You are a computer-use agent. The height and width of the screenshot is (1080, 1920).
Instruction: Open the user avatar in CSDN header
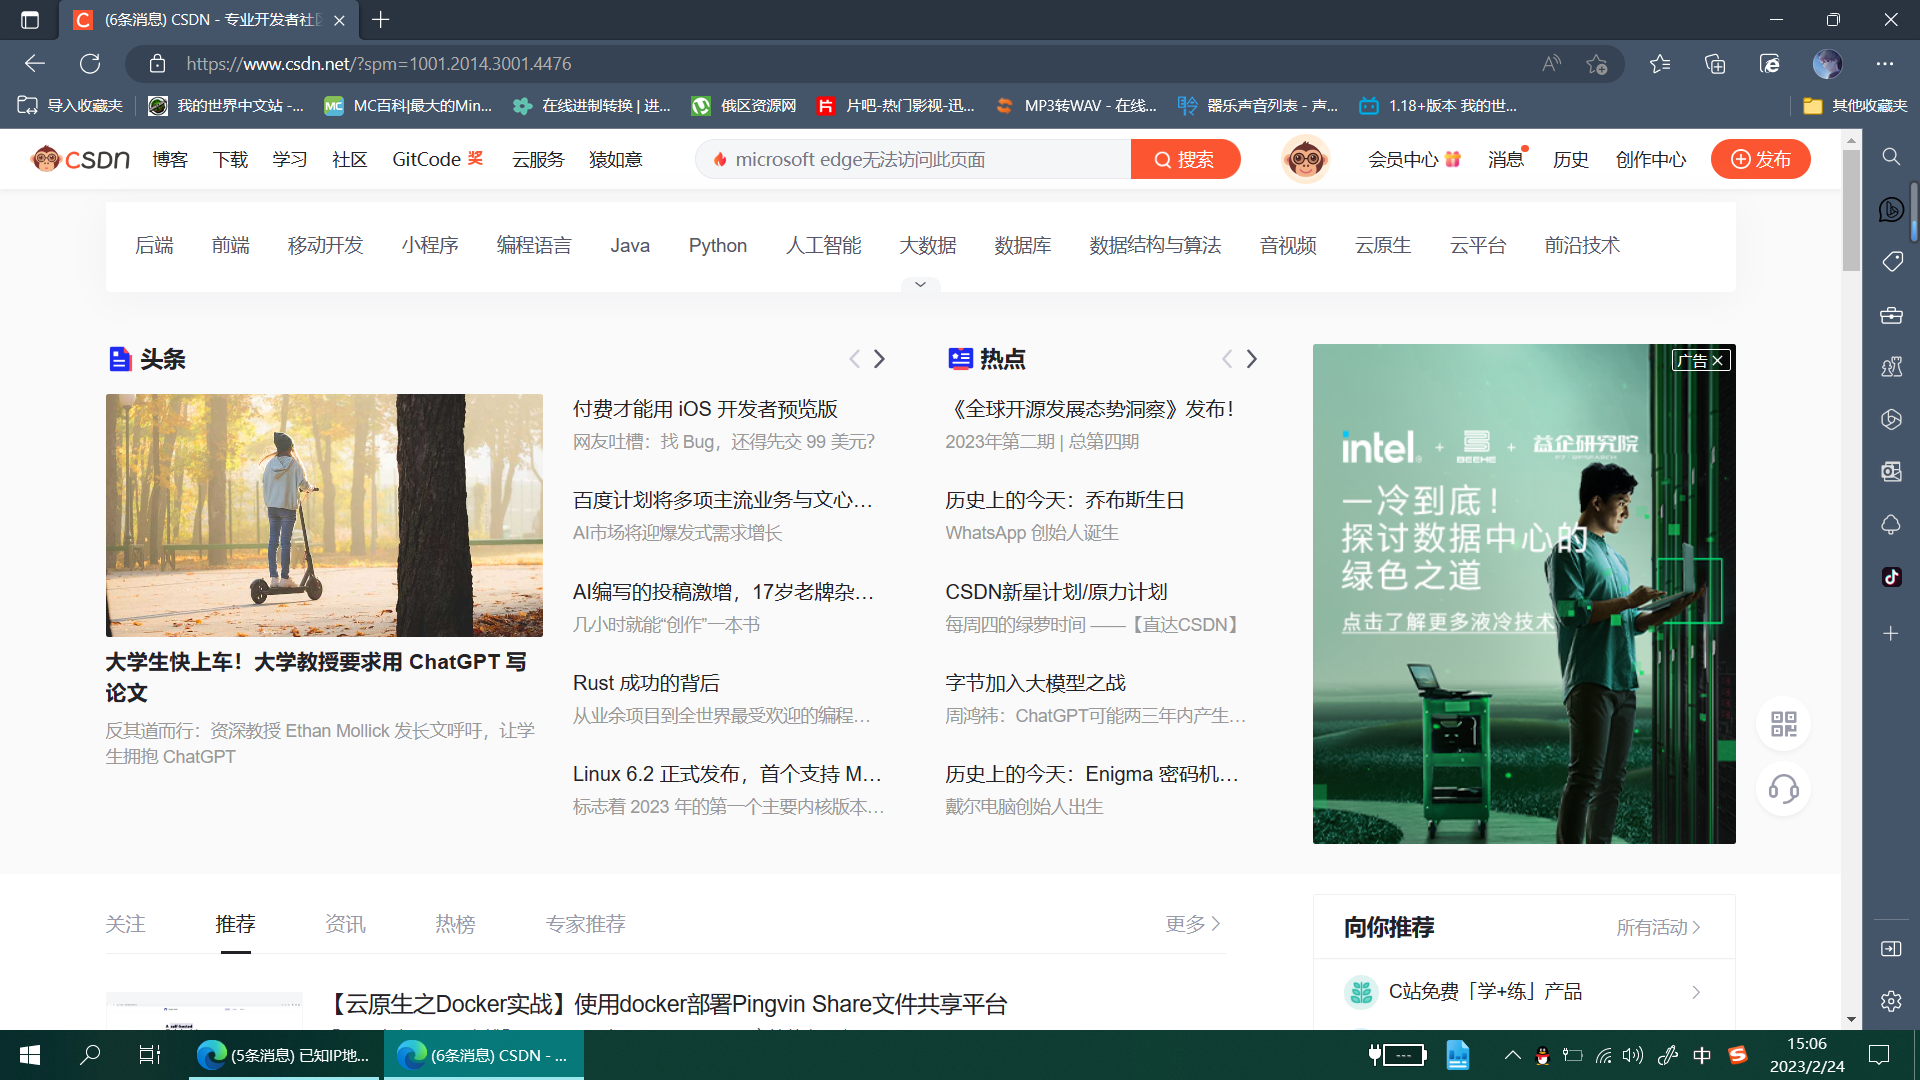[x=1305, y=159]
